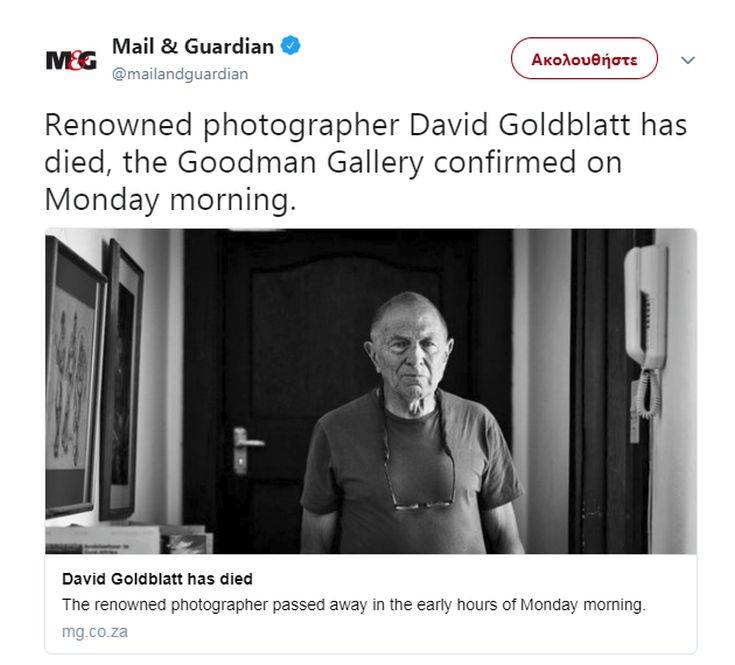Image resolution: width=735 pixels, height=665 pixels.
Task: Visit the @mailandguardian handle
Action: (180, 74)
